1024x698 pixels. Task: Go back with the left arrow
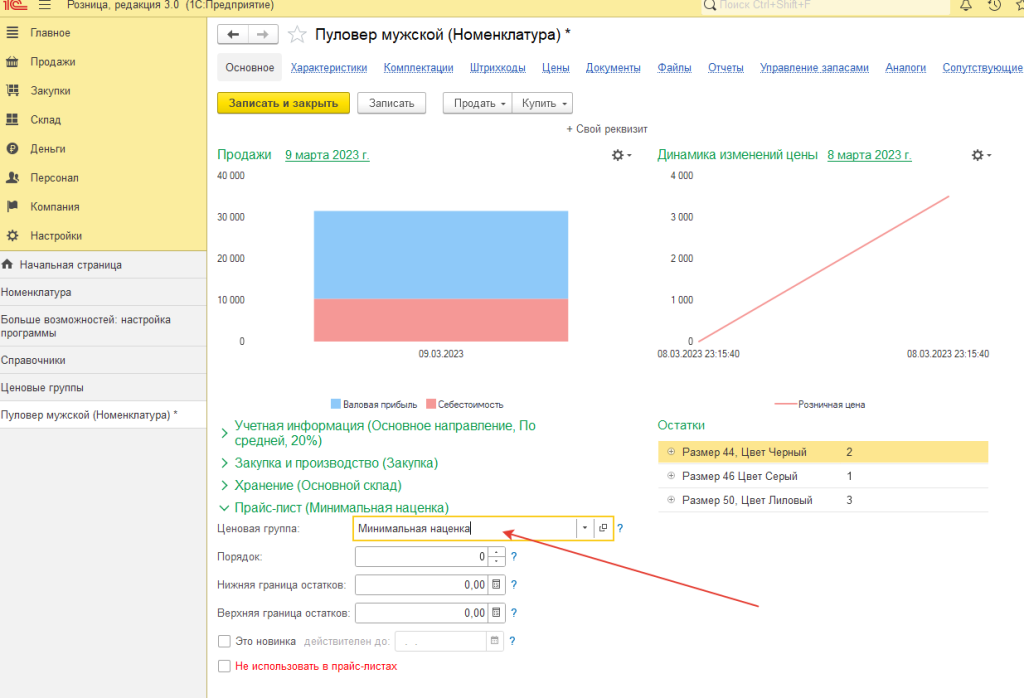coord(233,35)
